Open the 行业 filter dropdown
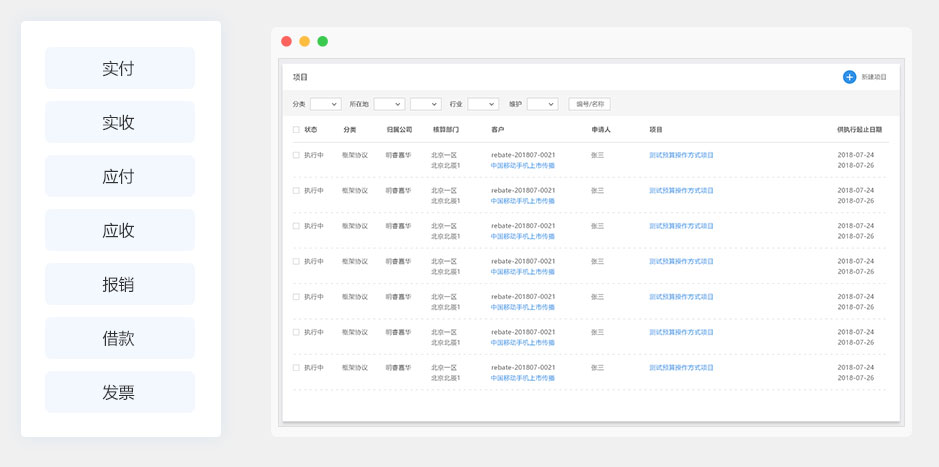 tap(483, 104)
